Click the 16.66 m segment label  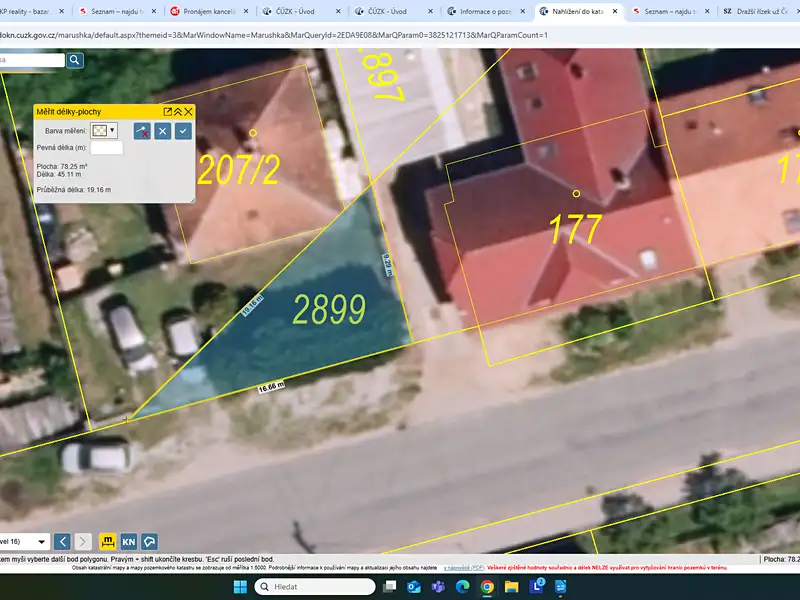[x=271, y=387]
